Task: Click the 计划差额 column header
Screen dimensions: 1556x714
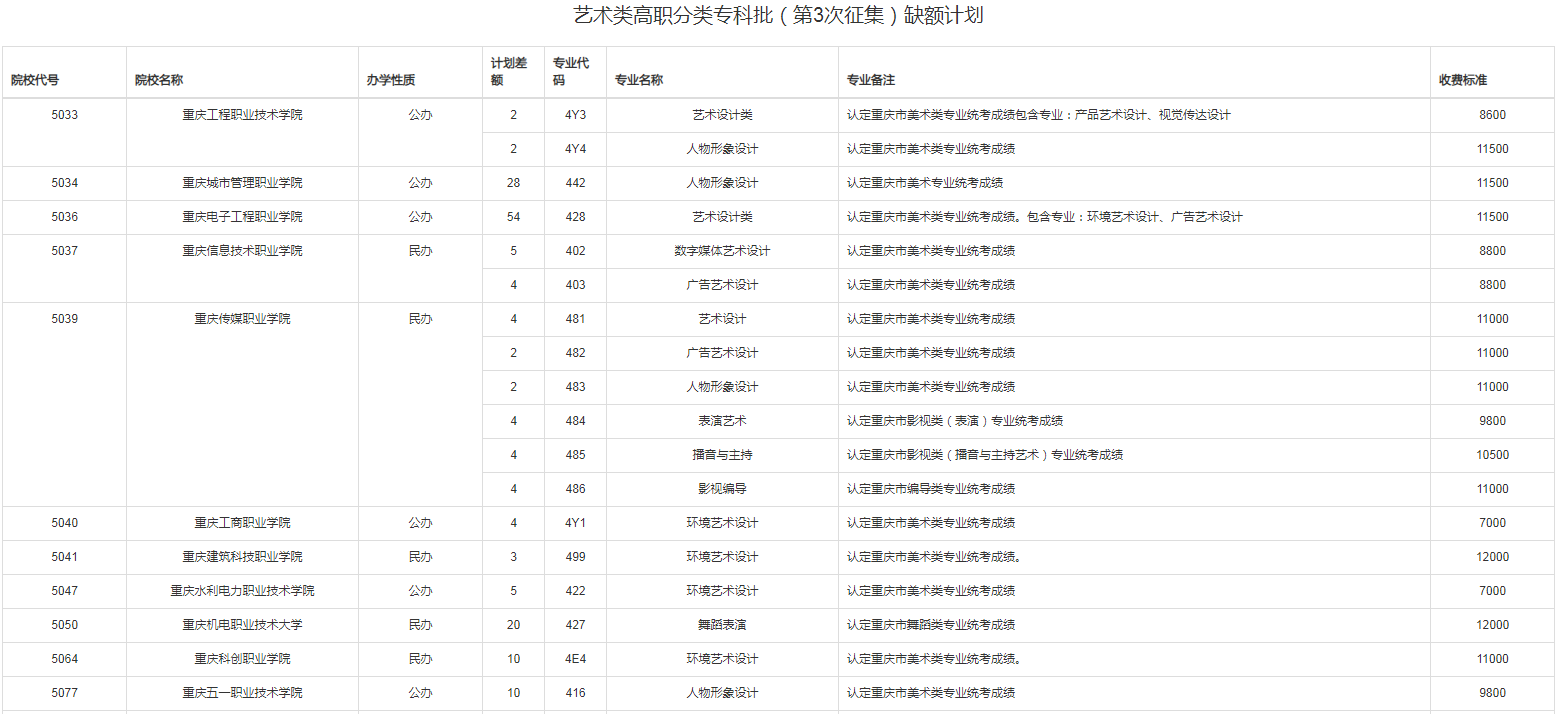Action: coord(508,72)
